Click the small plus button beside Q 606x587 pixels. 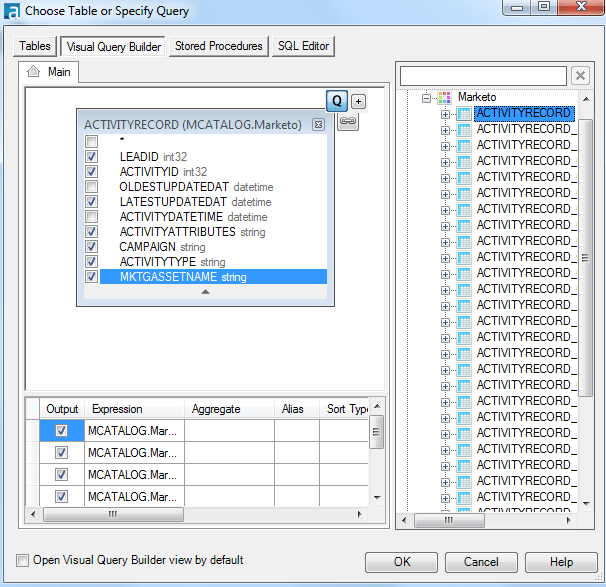(x=359, y=101)
